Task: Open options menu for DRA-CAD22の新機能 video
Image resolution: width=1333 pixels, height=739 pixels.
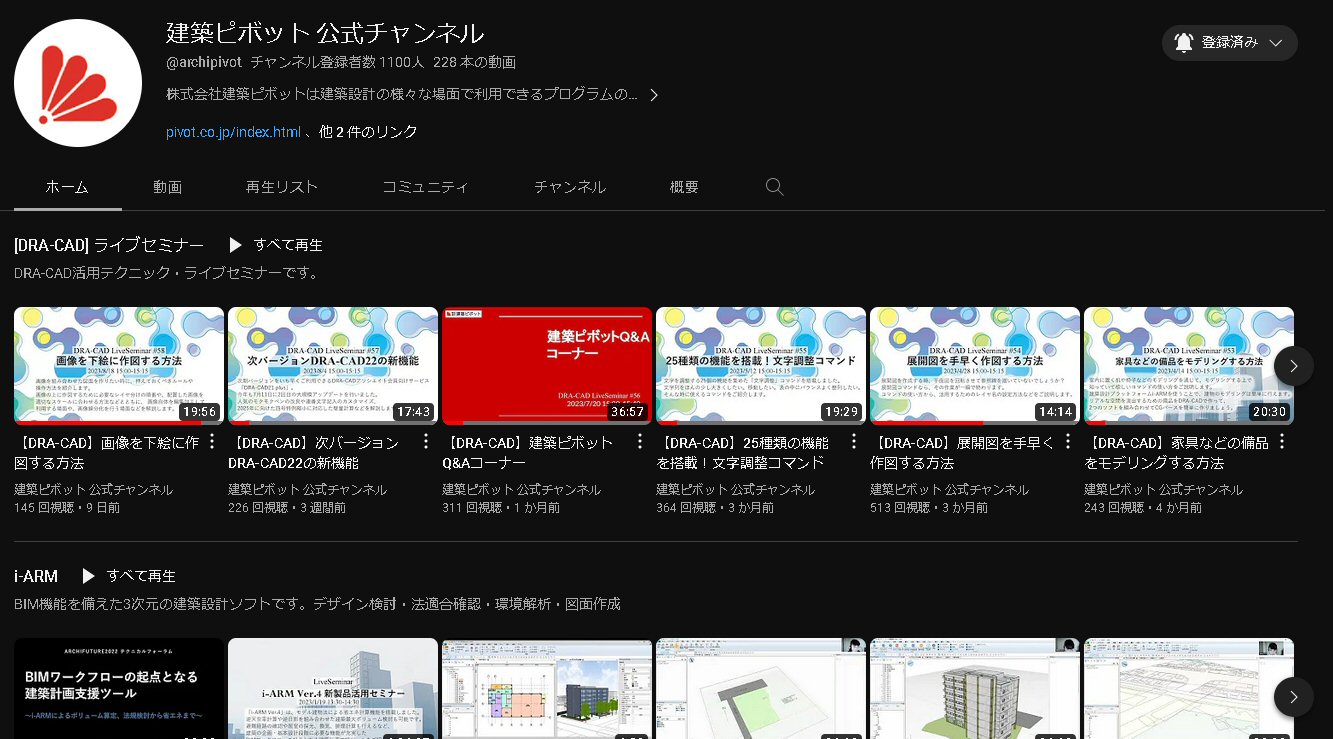Action: tap(426, 442)
